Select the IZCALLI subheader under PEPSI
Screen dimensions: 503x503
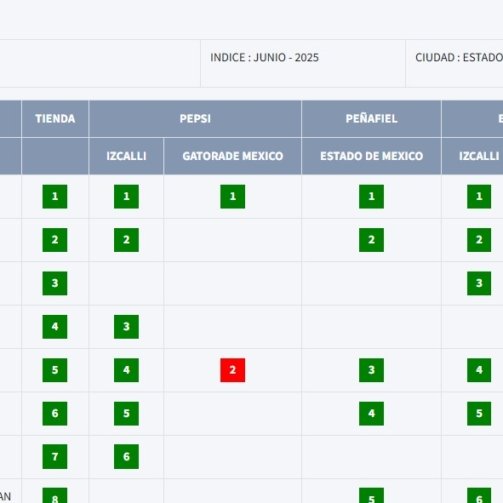(126, 156)
